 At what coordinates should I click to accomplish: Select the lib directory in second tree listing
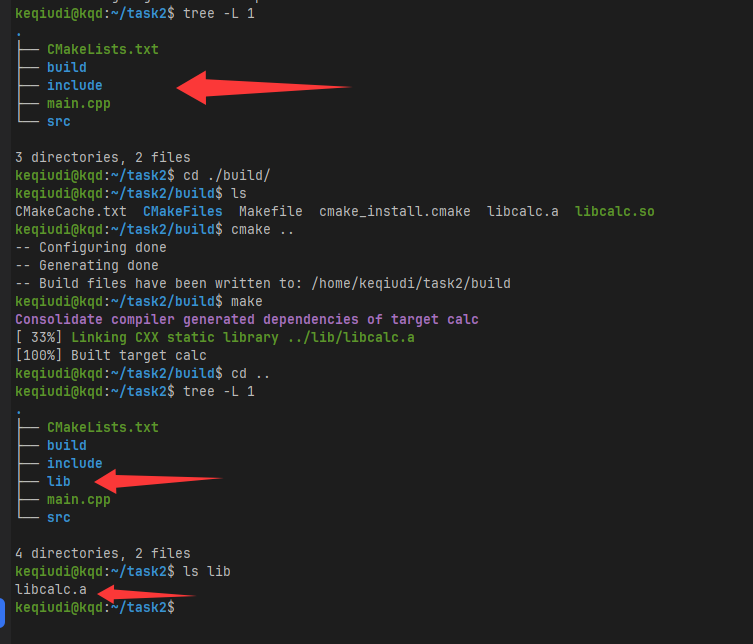[58, 481]
